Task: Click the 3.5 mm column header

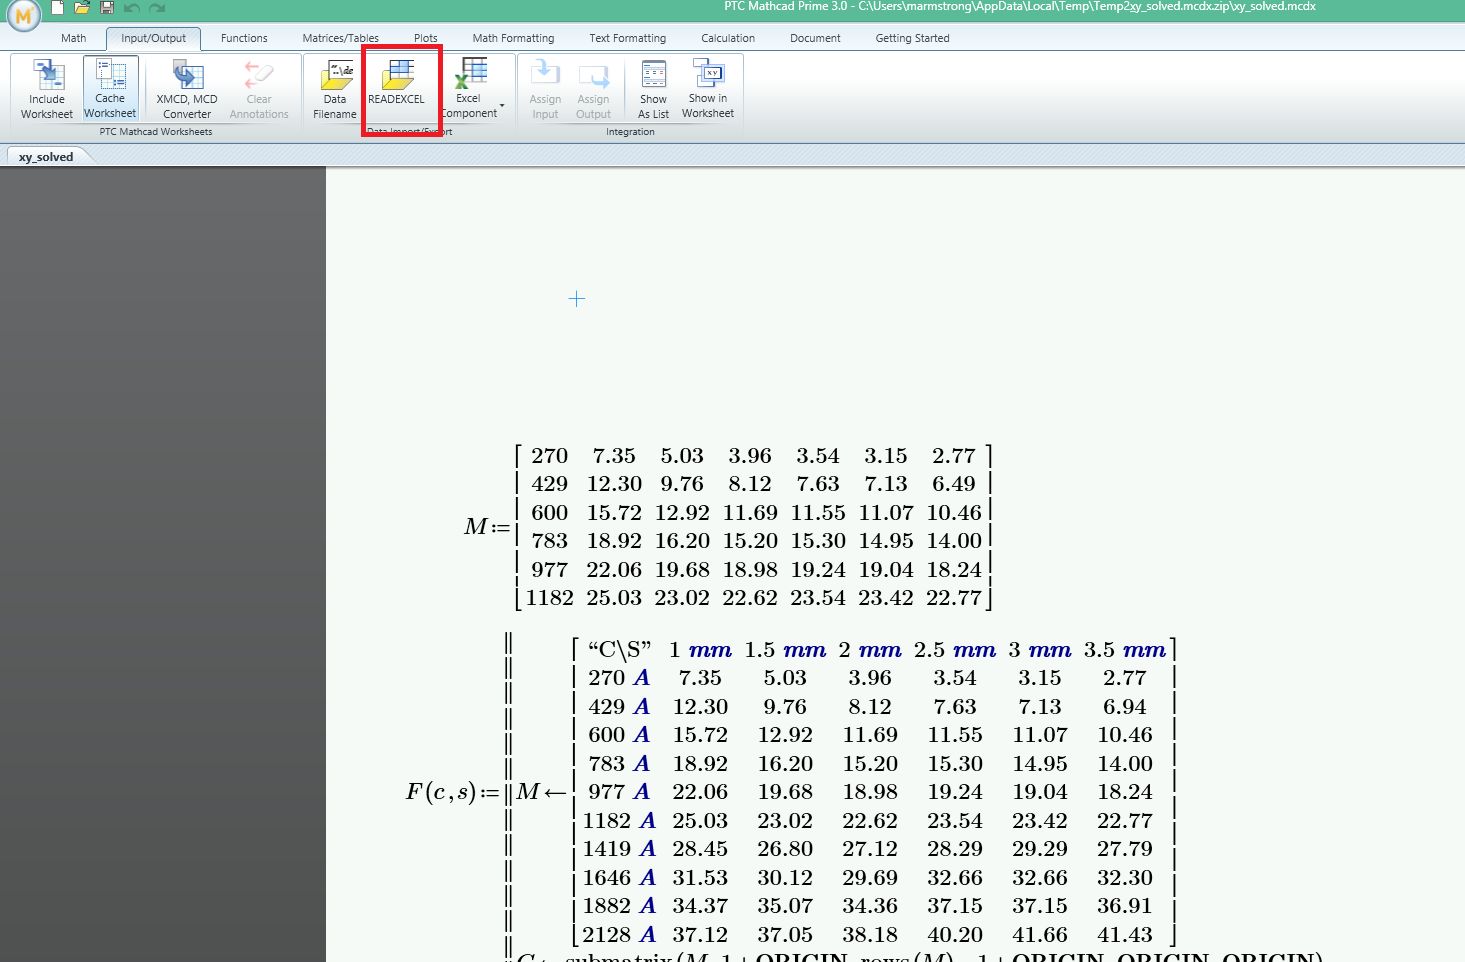Action: coord(1125,650)
